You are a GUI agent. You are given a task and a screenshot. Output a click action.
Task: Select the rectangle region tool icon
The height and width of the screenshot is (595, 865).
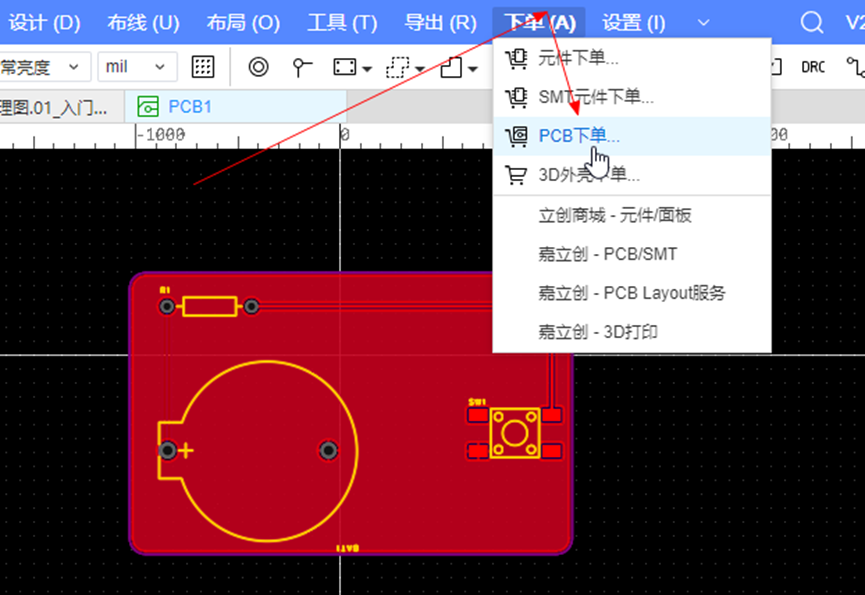tap(345, 67)
